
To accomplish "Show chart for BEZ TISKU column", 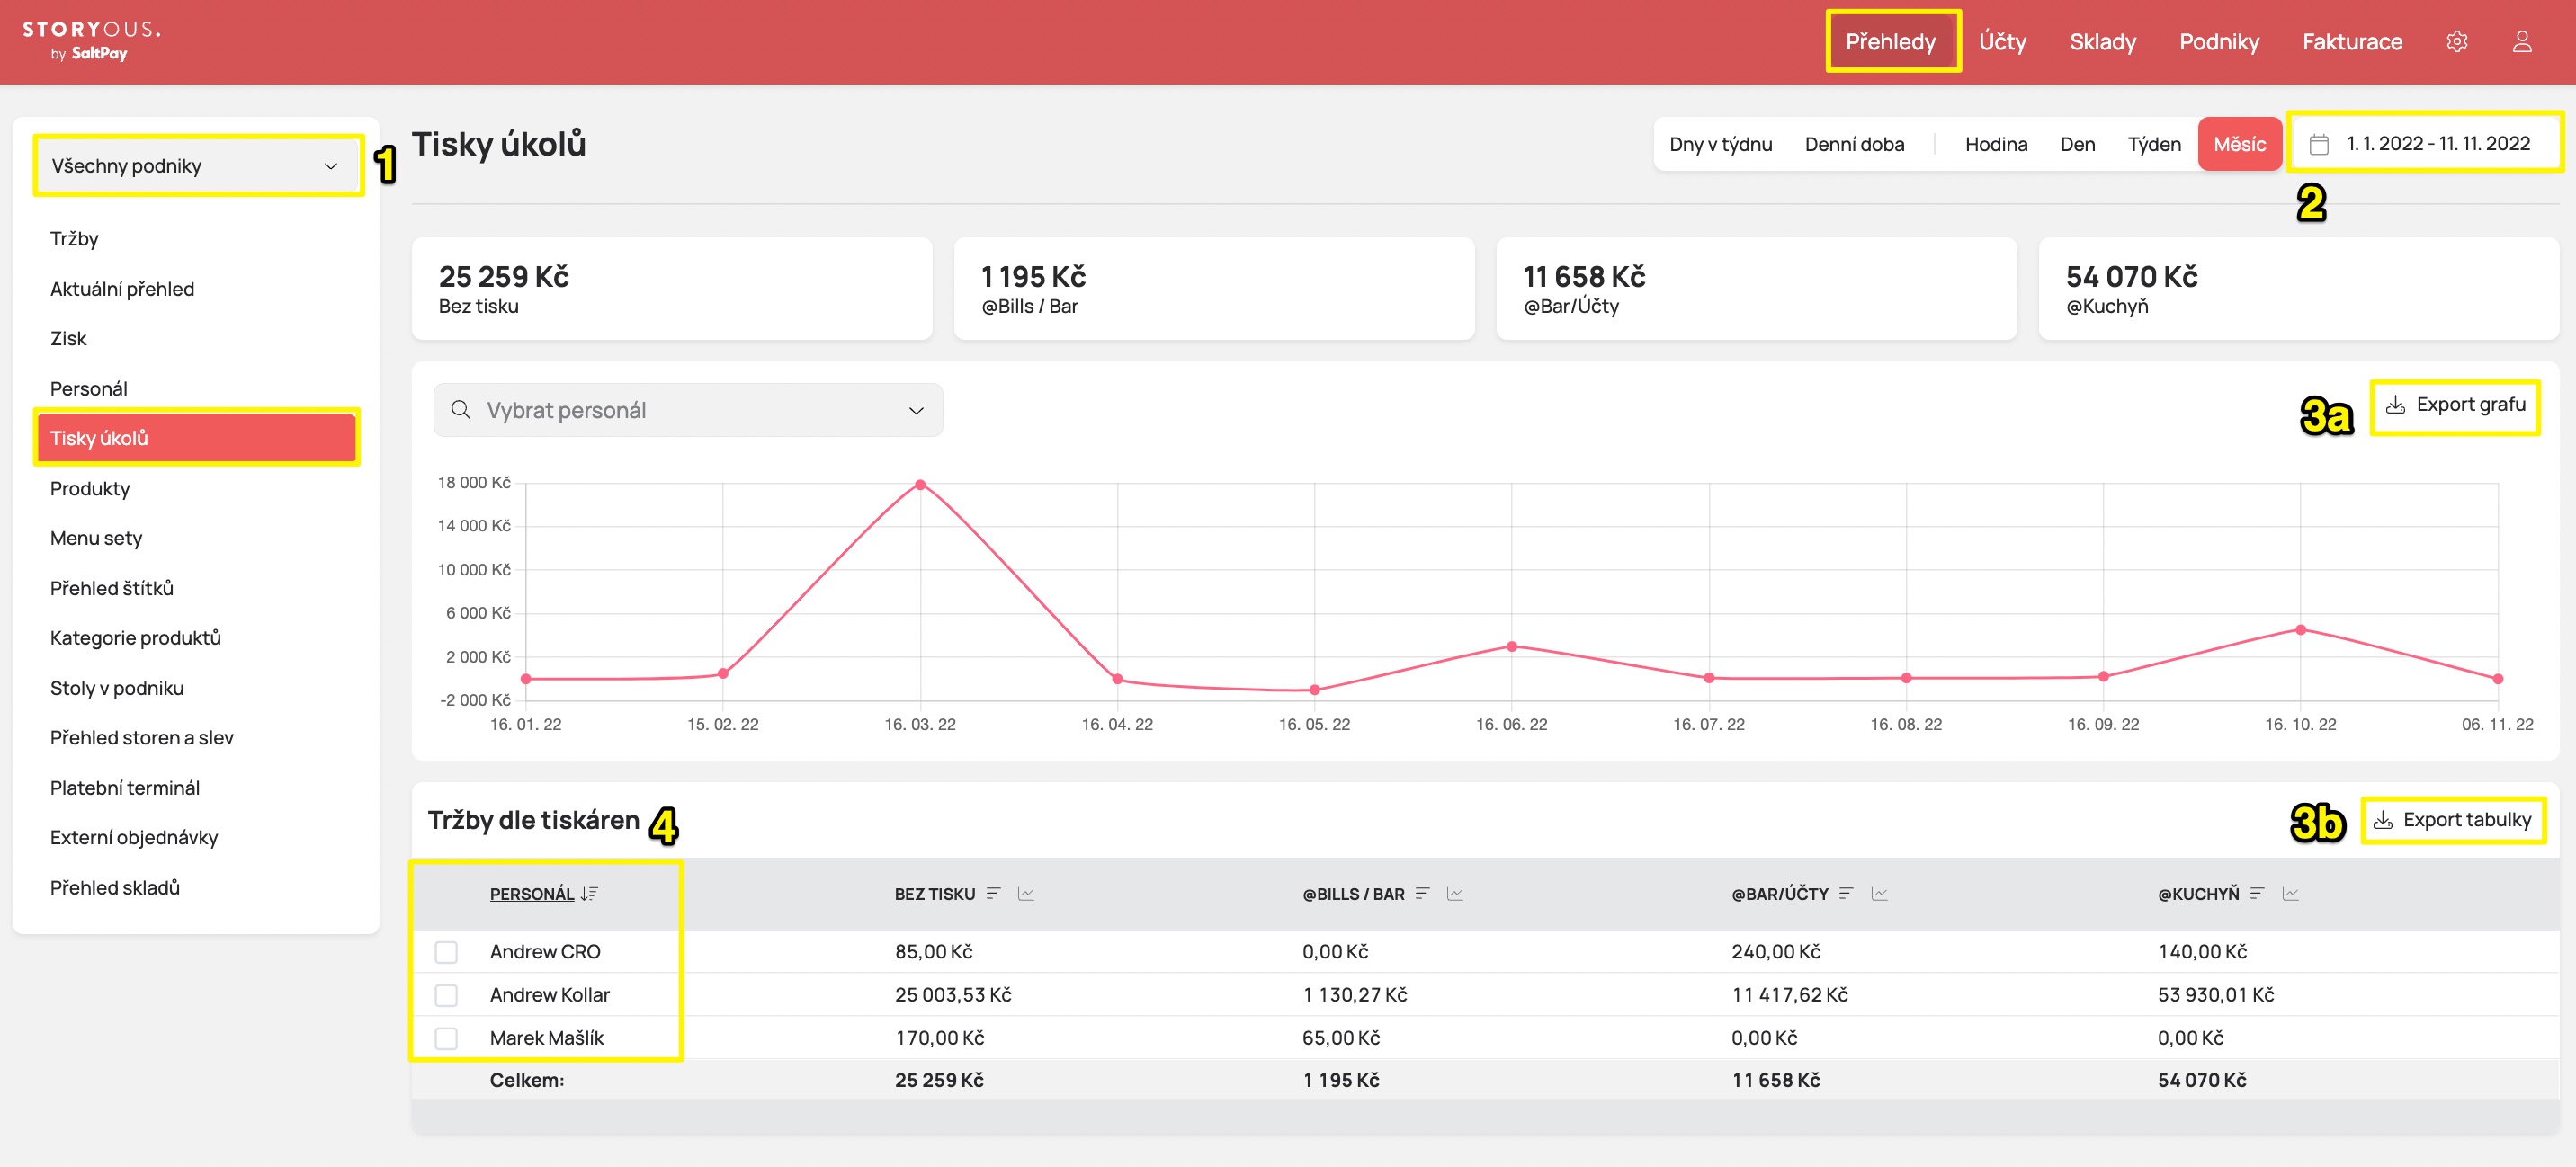I will (1026, 894).
